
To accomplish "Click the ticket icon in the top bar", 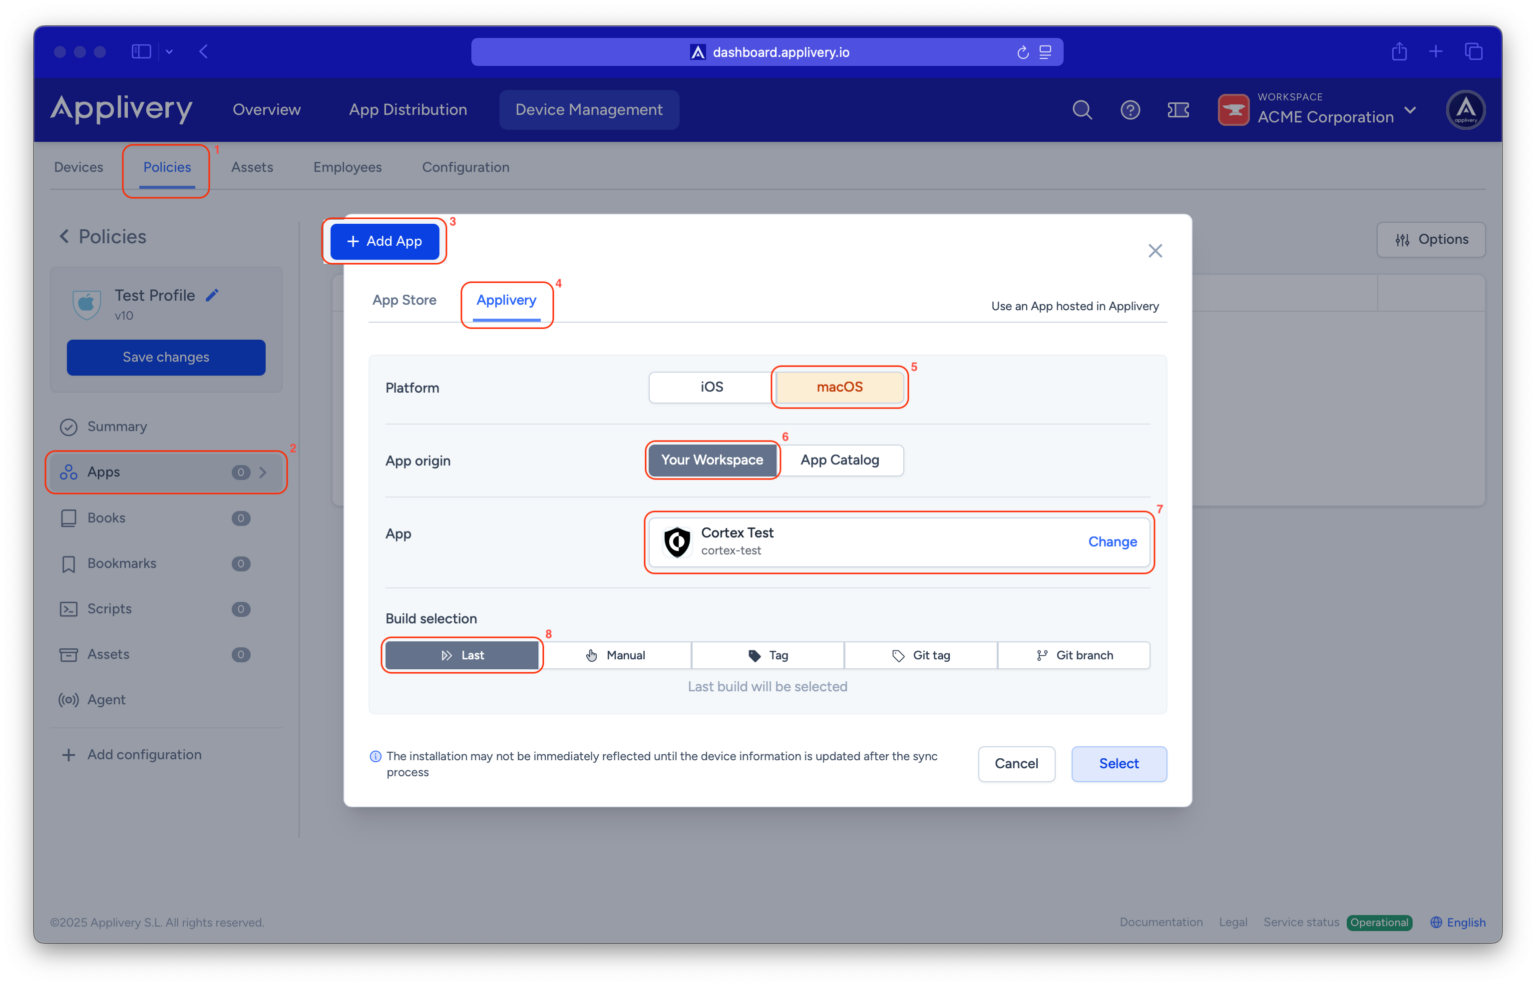I will (1178, 109).
